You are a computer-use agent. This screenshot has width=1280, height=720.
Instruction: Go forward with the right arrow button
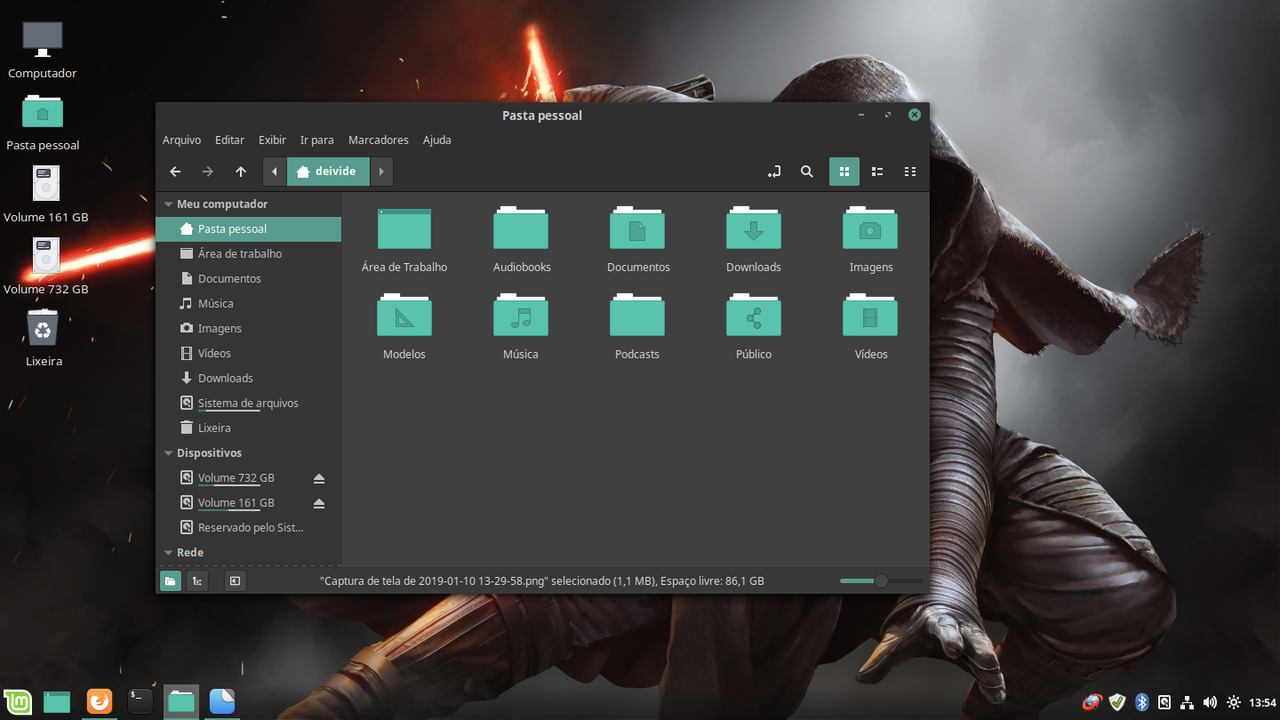(208, 172)
